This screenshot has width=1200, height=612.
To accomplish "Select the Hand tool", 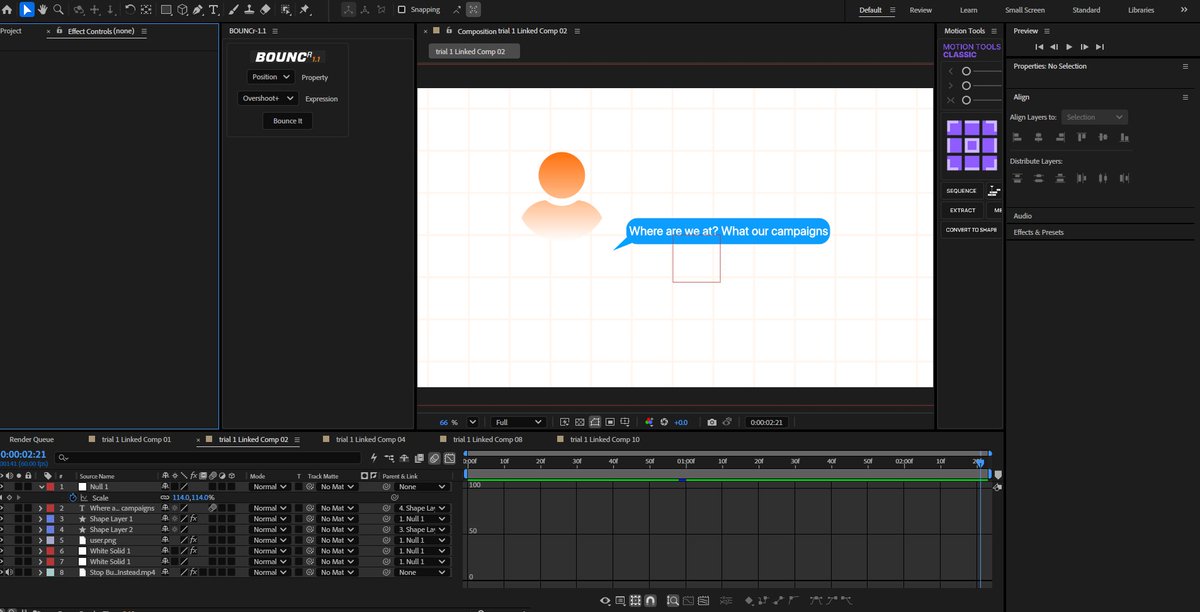I will click(x=42, y=9).
